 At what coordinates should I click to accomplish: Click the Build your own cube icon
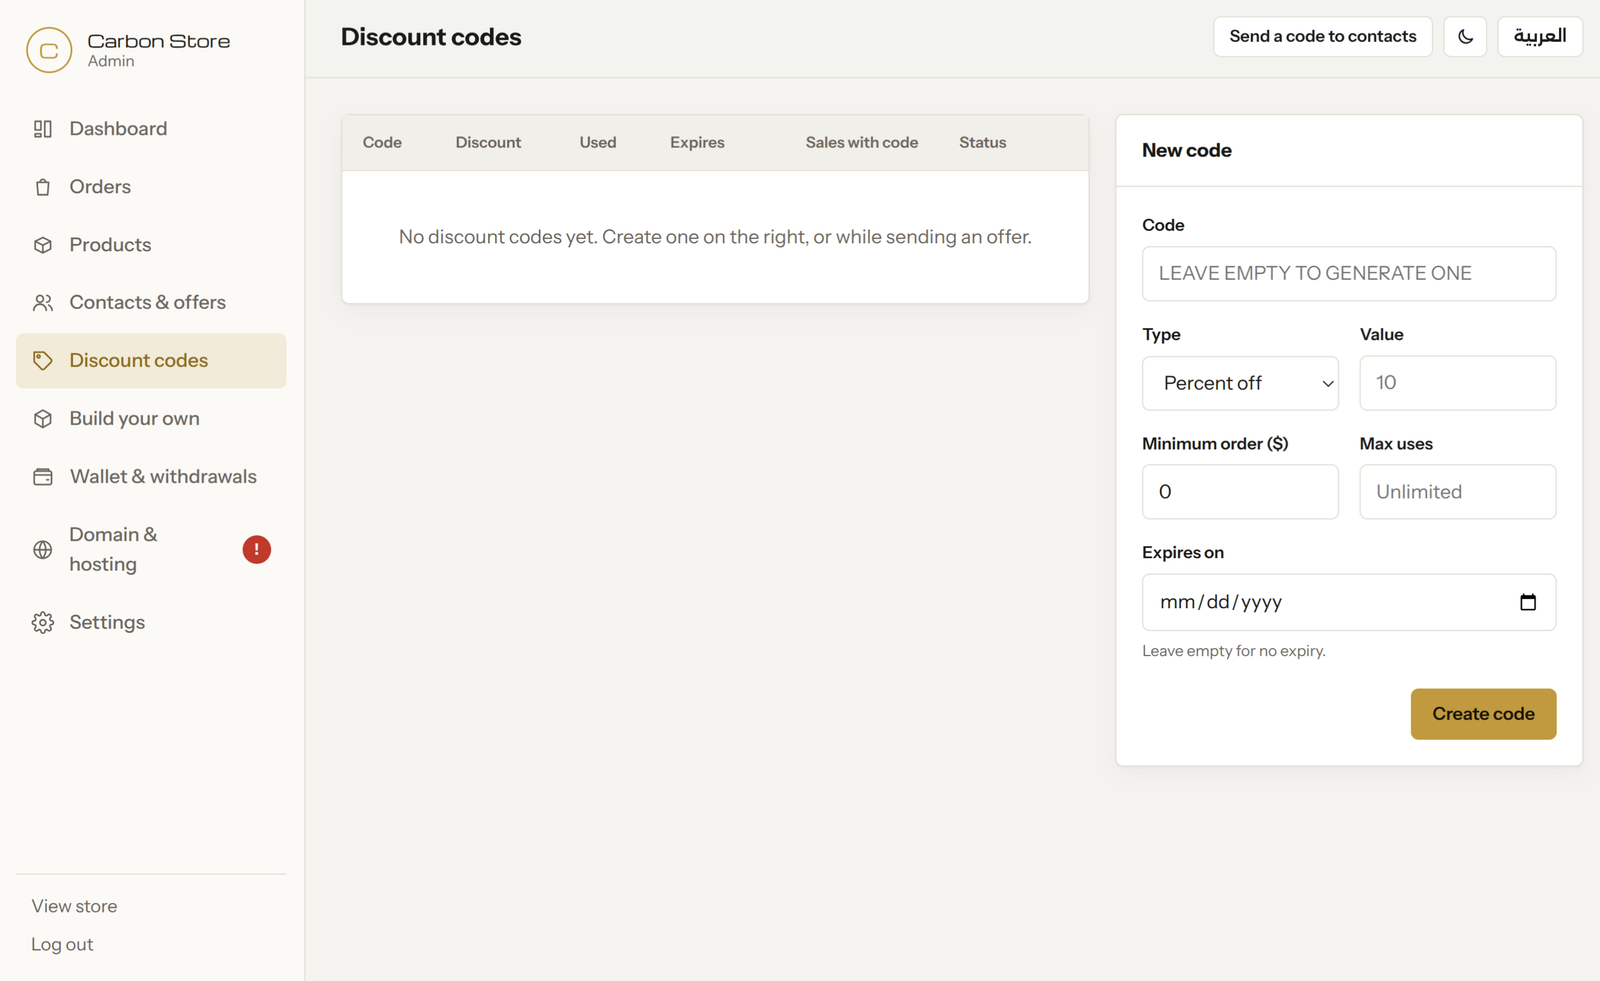[x=43, y=419]
